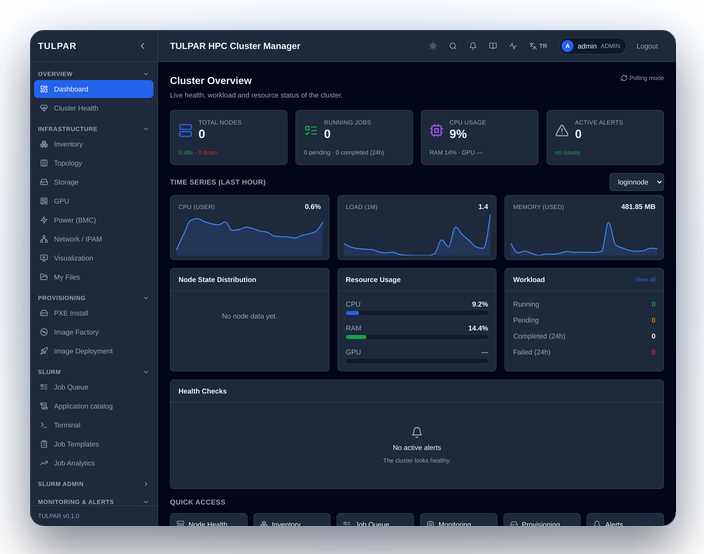This screenshot has width=704, height=554.
Task: Click the CPU usage progress bar
Action: (417, 313)
